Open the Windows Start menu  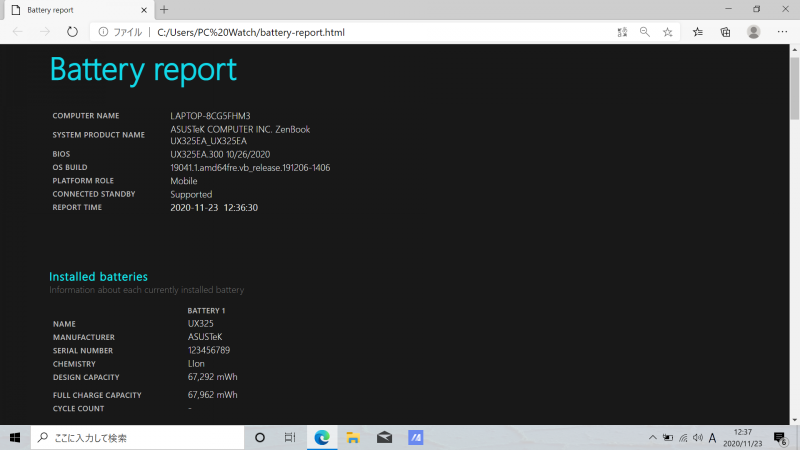point(15,438)
